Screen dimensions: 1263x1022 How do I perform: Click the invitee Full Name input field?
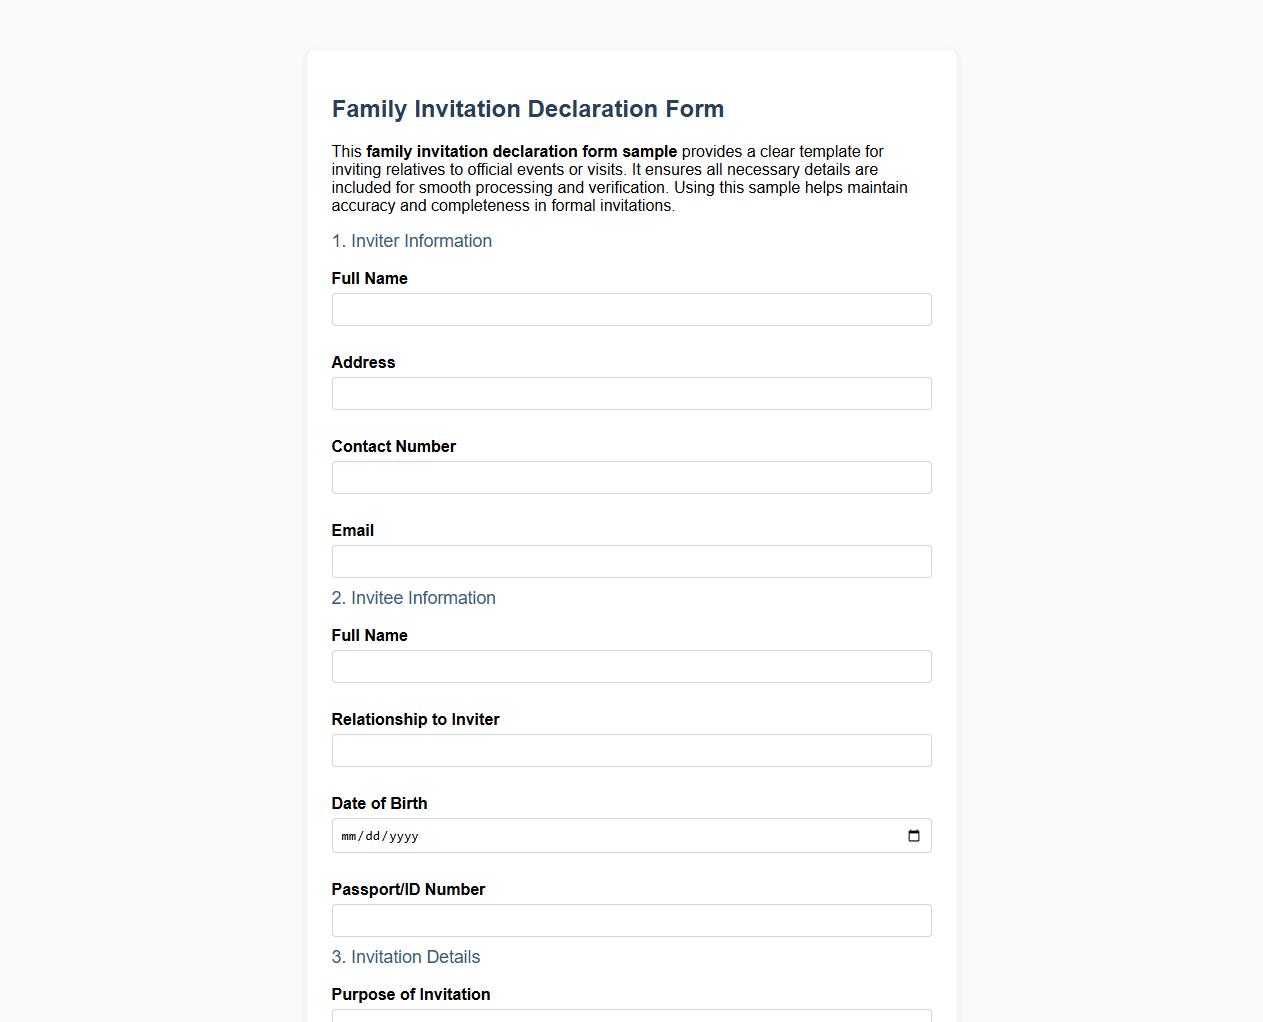point(631,666)
